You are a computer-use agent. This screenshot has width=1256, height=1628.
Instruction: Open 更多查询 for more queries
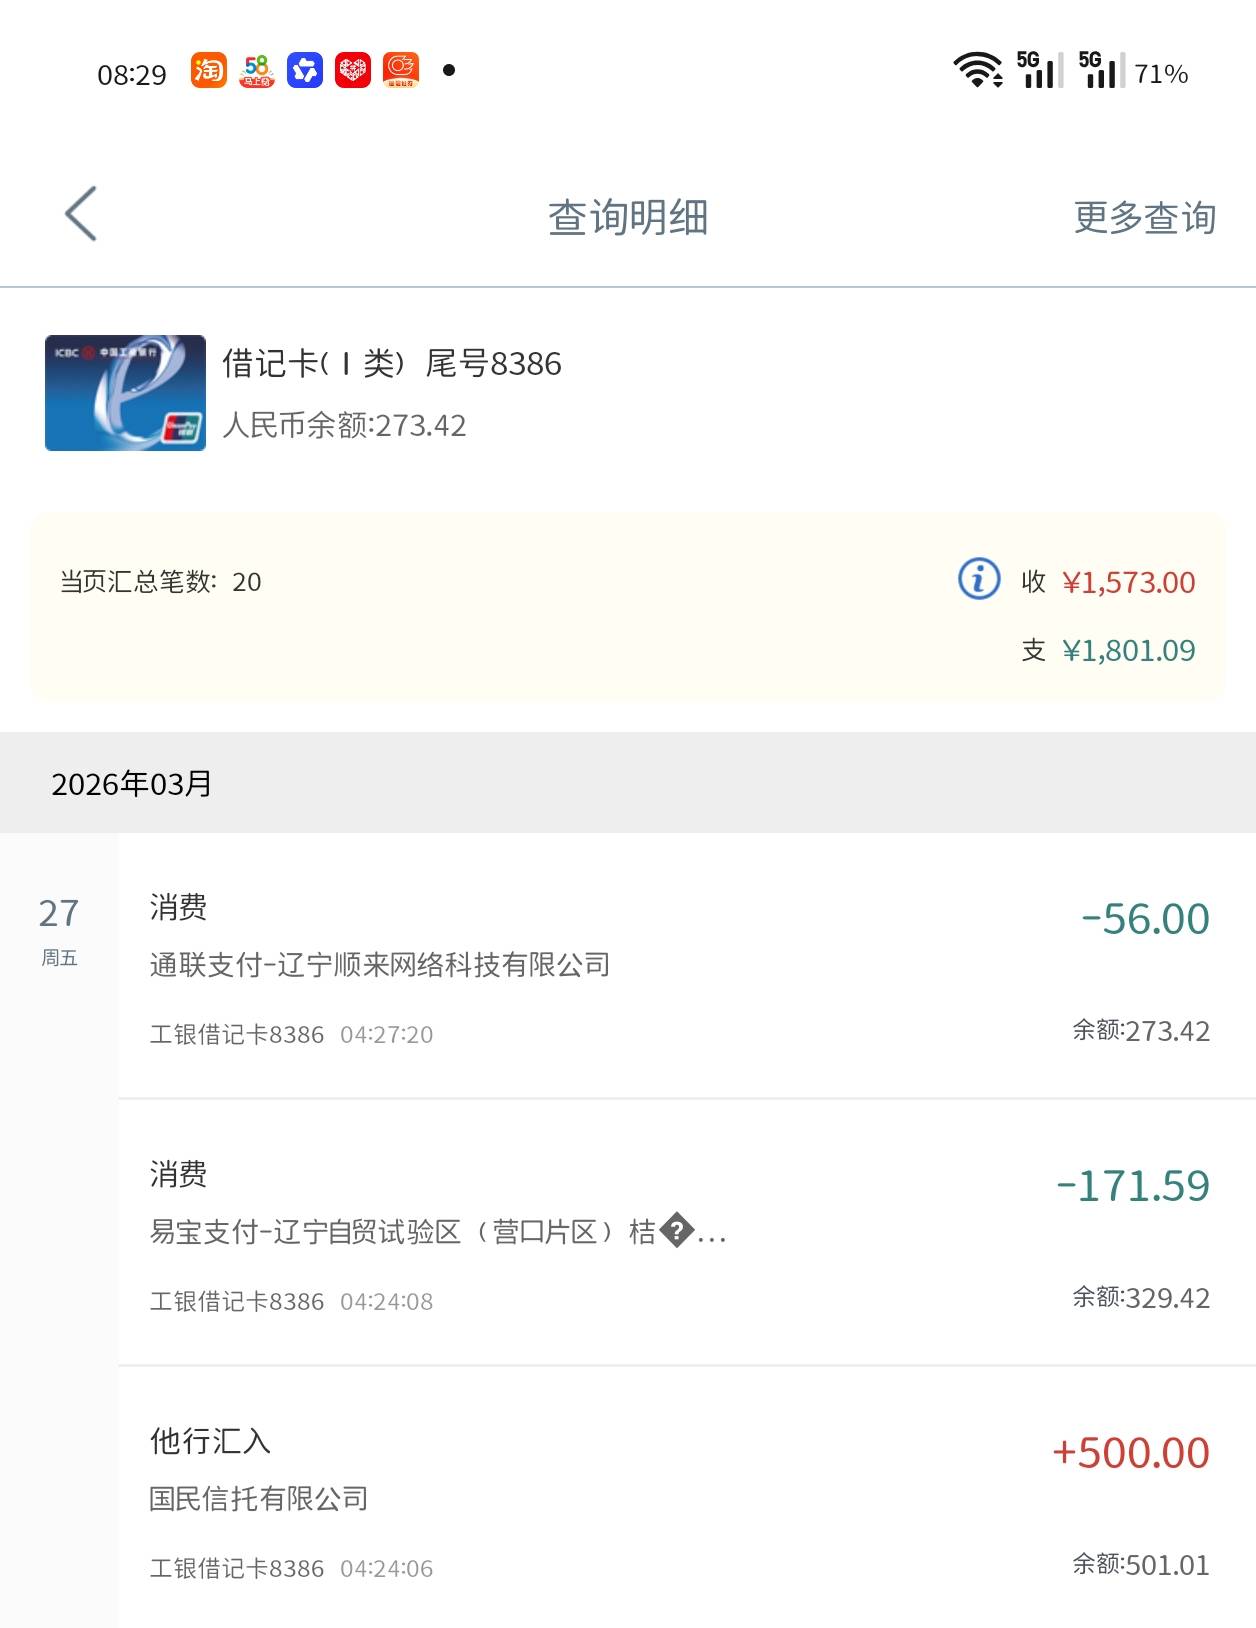click(1144, 217)
